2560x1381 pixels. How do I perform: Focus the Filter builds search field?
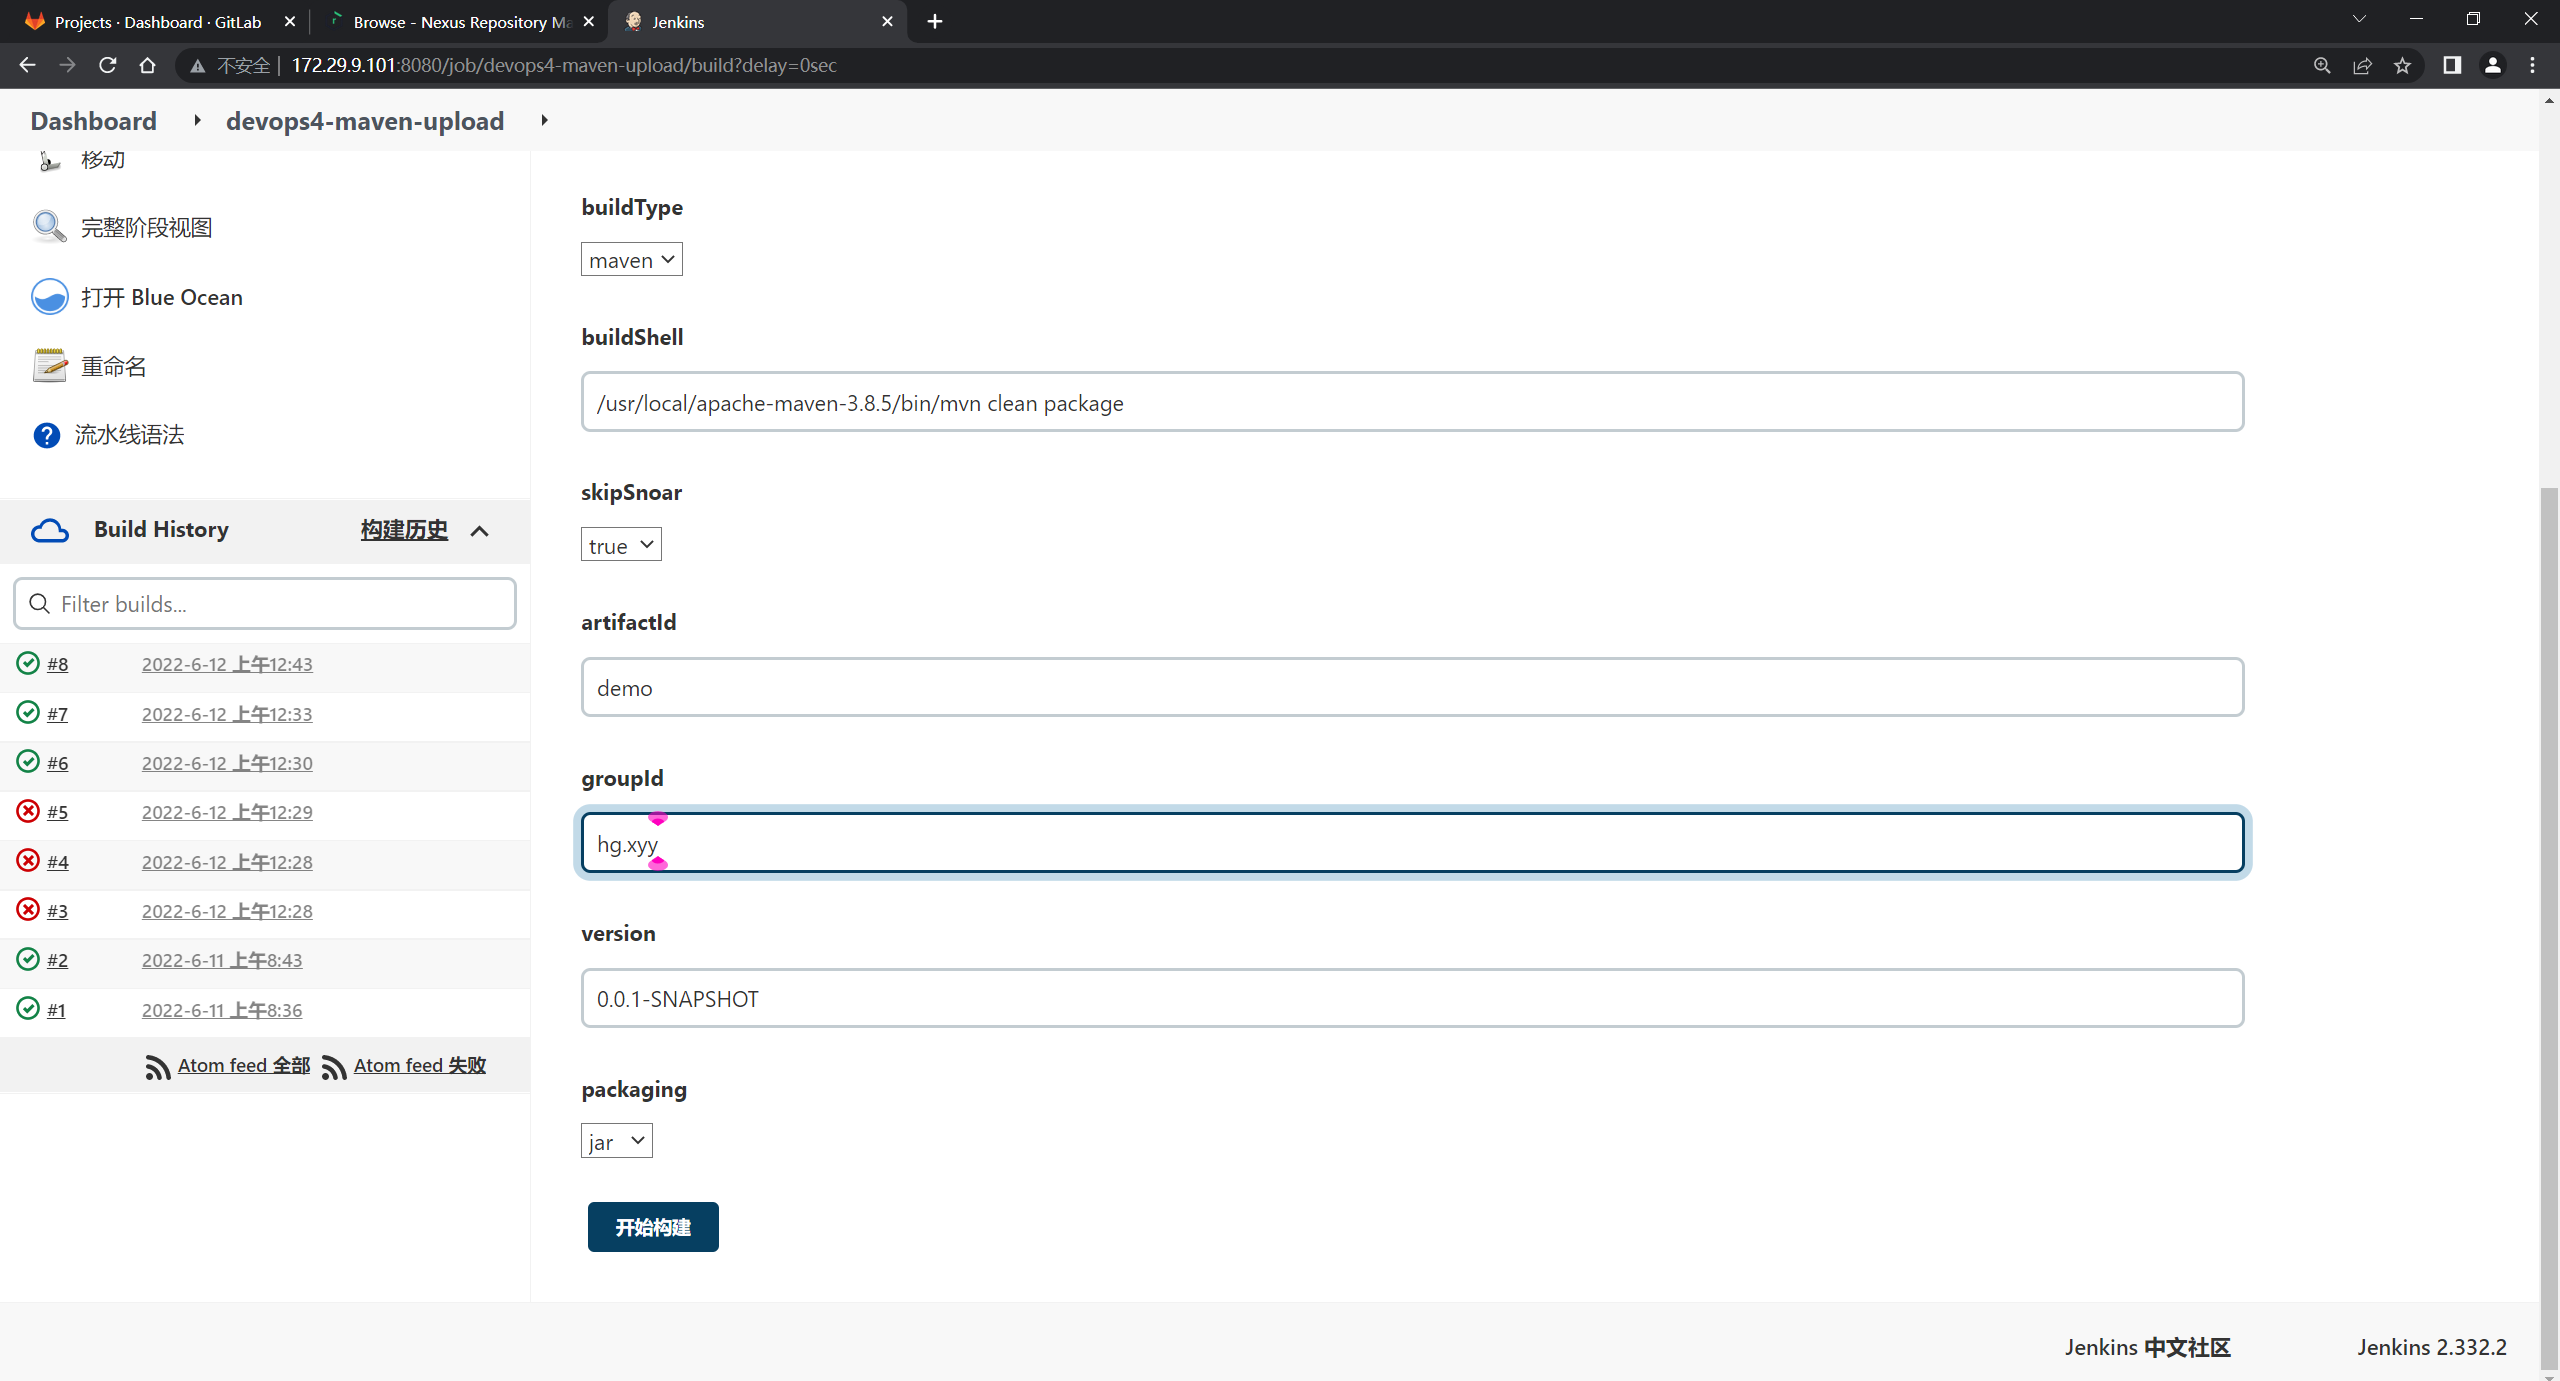tap(265, 604)
